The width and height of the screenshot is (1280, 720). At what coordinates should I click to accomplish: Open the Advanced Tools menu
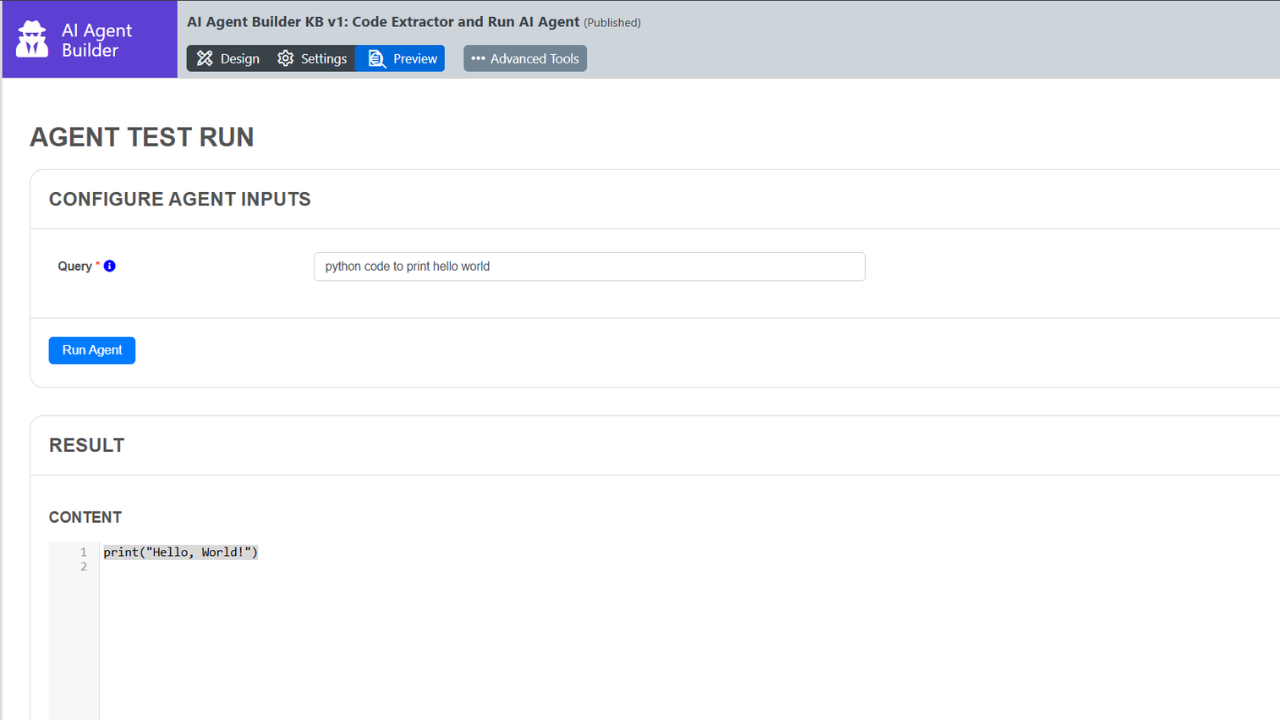525,59
